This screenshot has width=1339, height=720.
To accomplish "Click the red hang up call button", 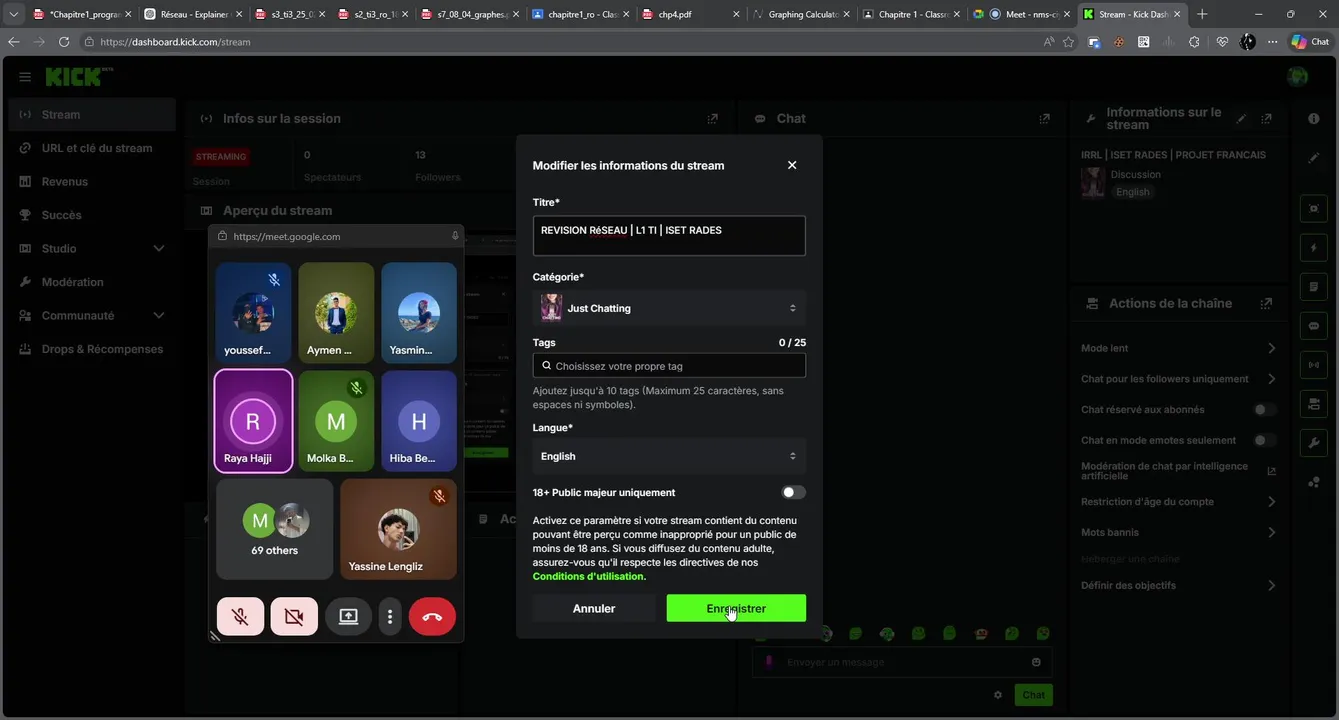I will [432, 617].
